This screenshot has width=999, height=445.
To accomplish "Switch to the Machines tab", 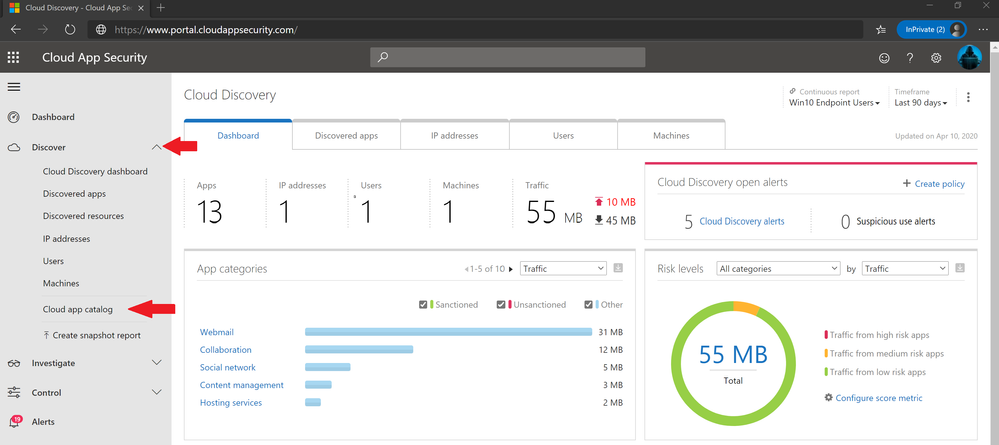I will click(x=671, y=135).
